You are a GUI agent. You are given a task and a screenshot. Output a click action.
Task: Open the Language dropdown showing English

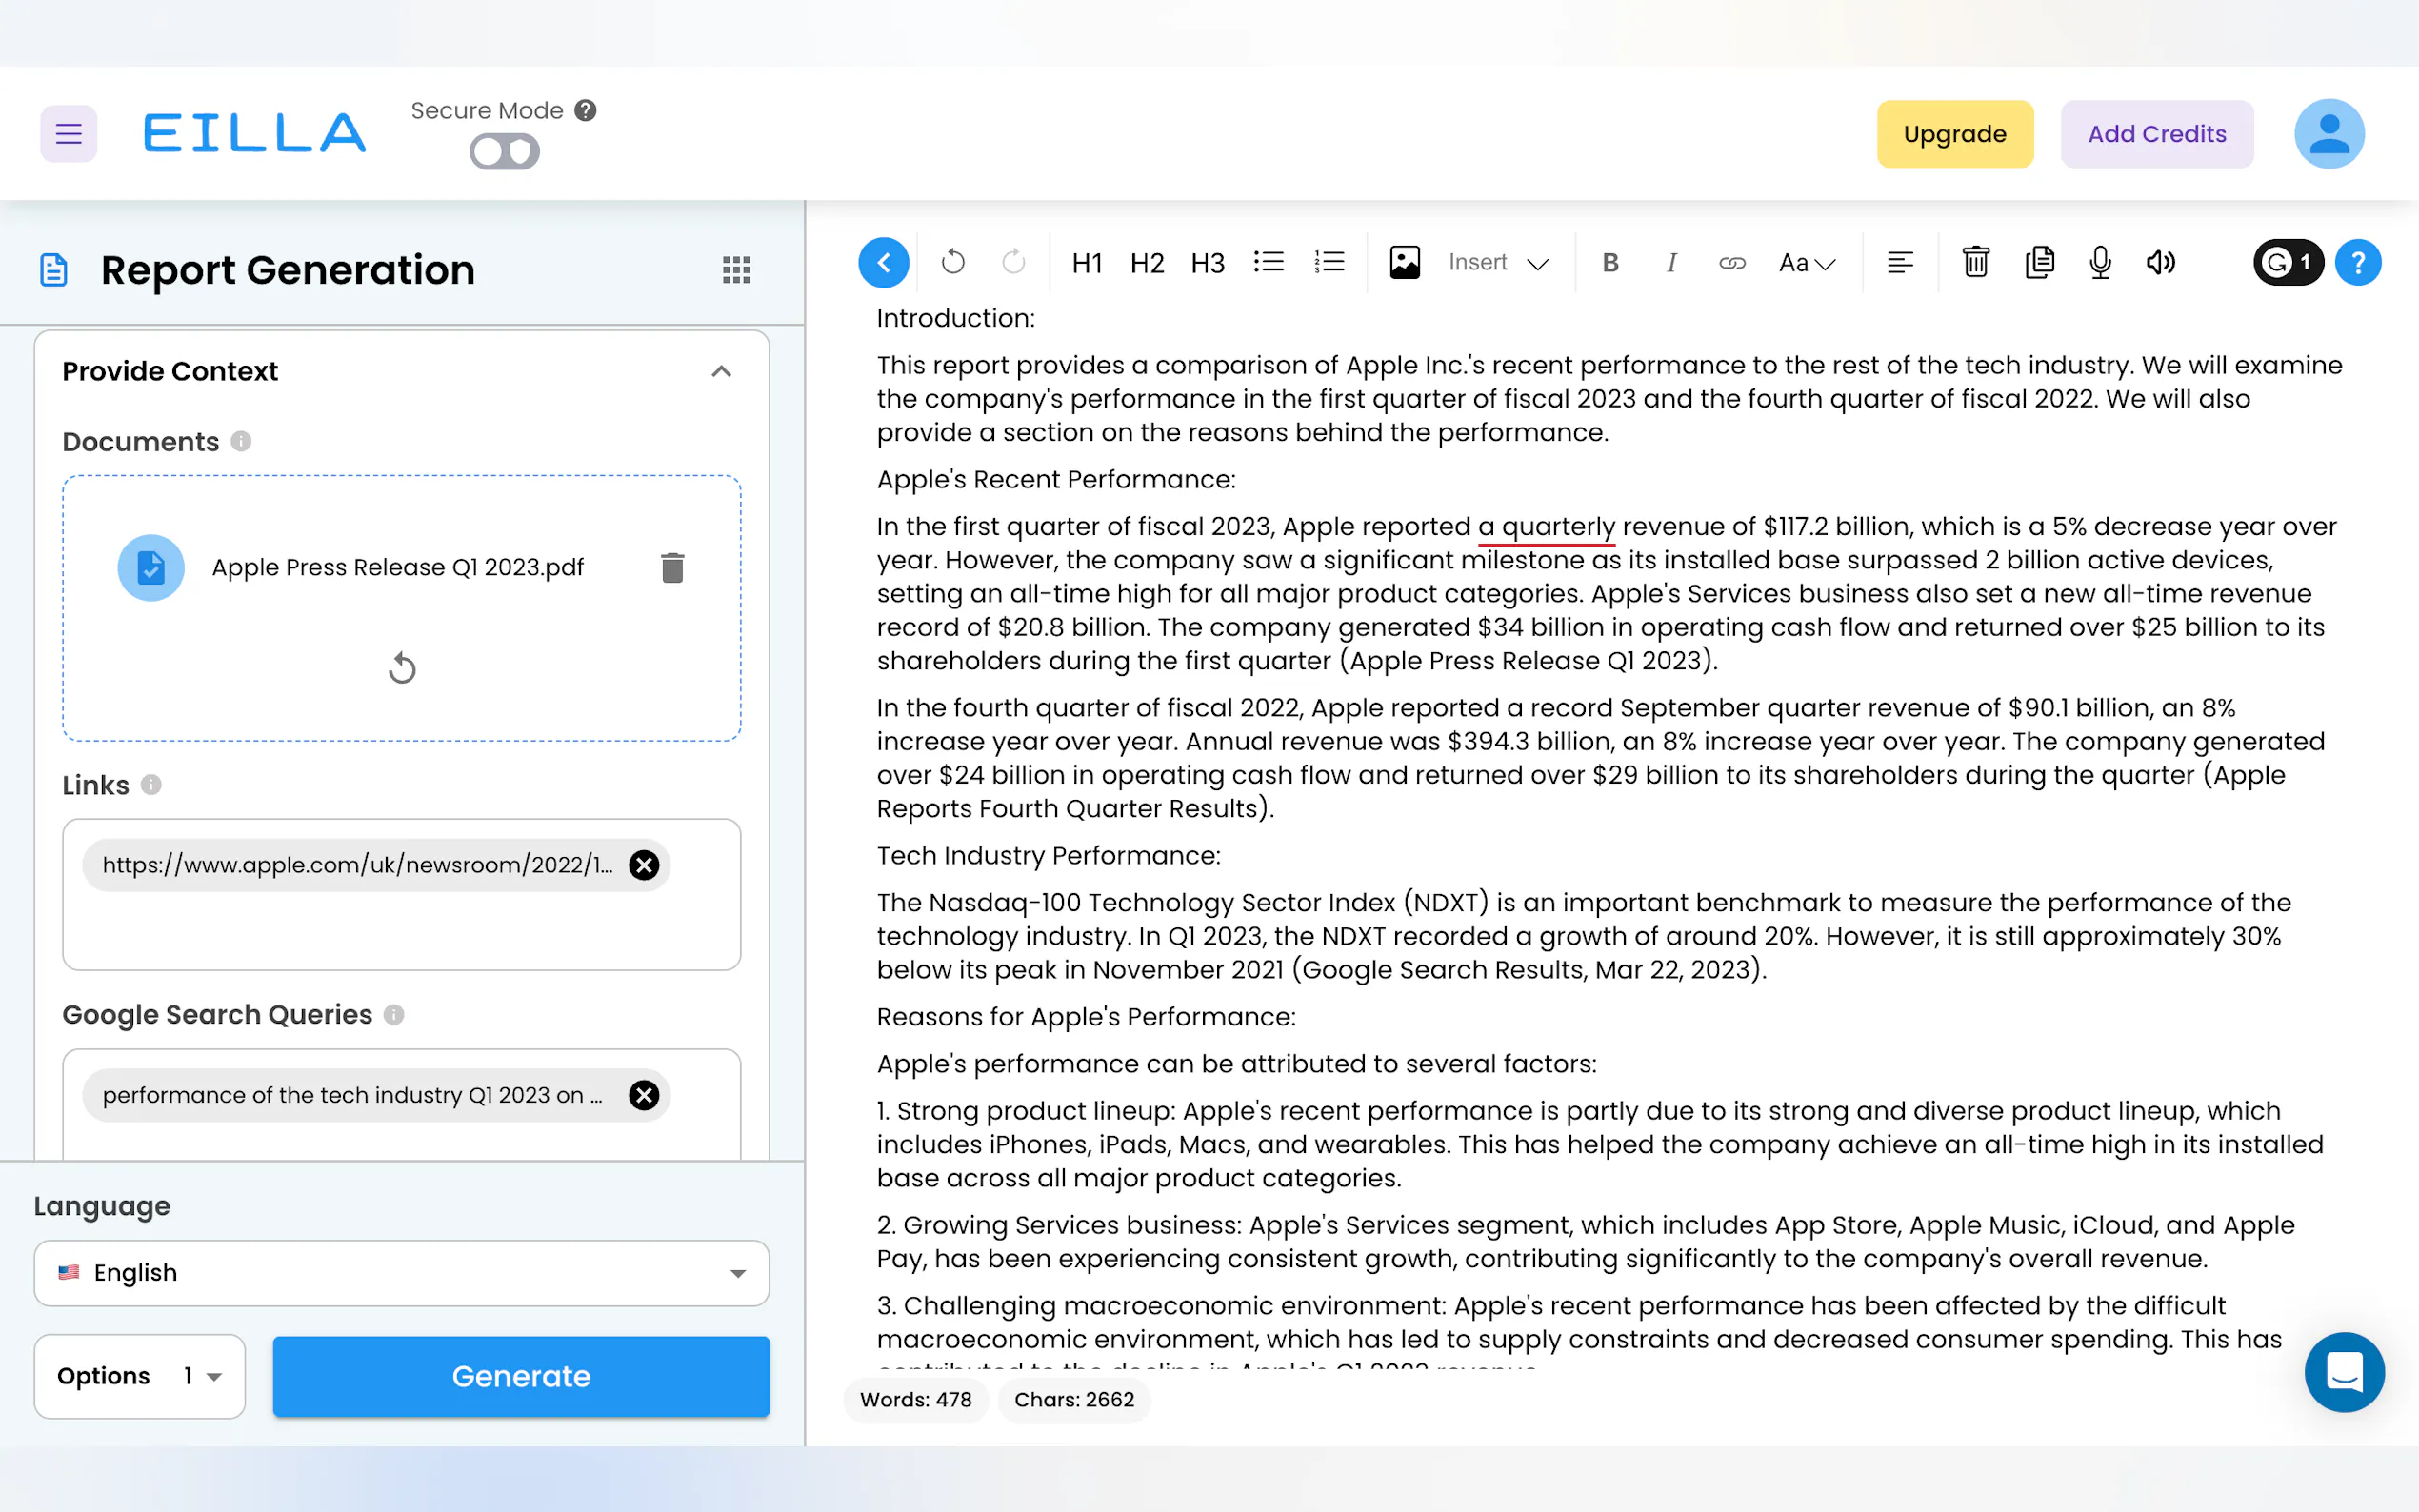(401, 1272)
